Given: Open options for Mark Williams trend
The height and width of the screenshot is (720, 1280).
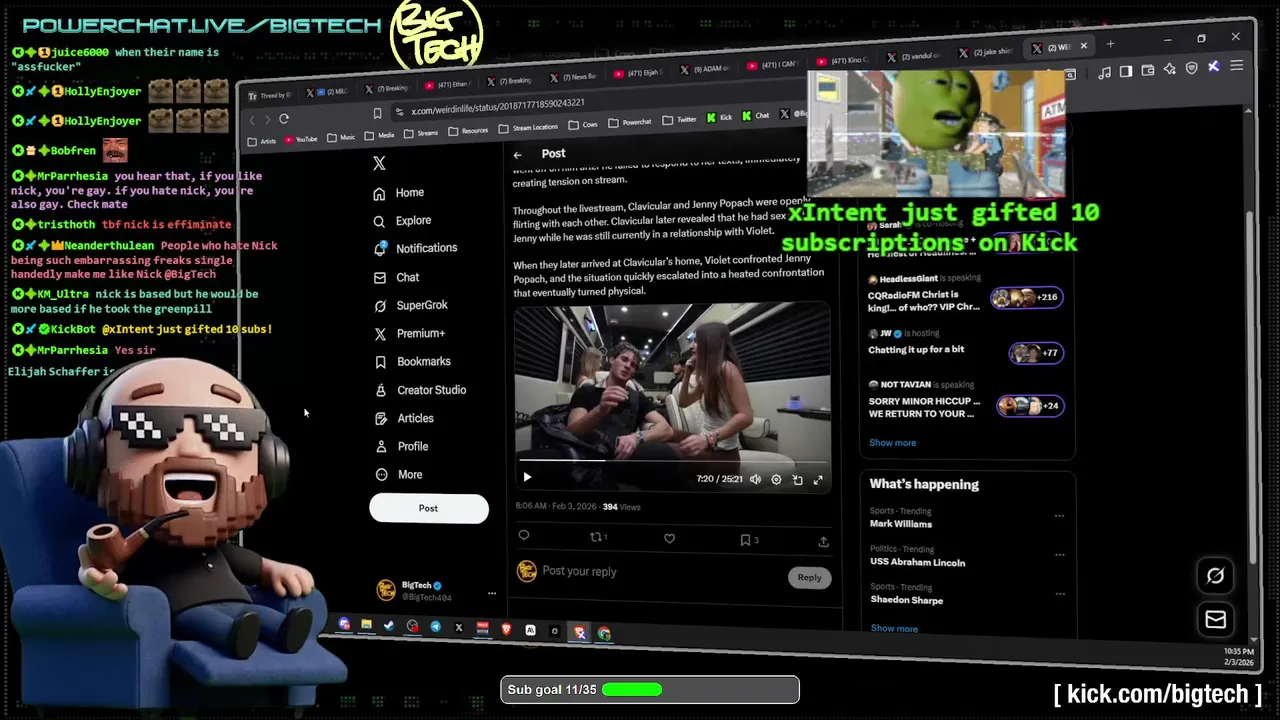Looking at the screenshot, I should tap(1059, 517).
